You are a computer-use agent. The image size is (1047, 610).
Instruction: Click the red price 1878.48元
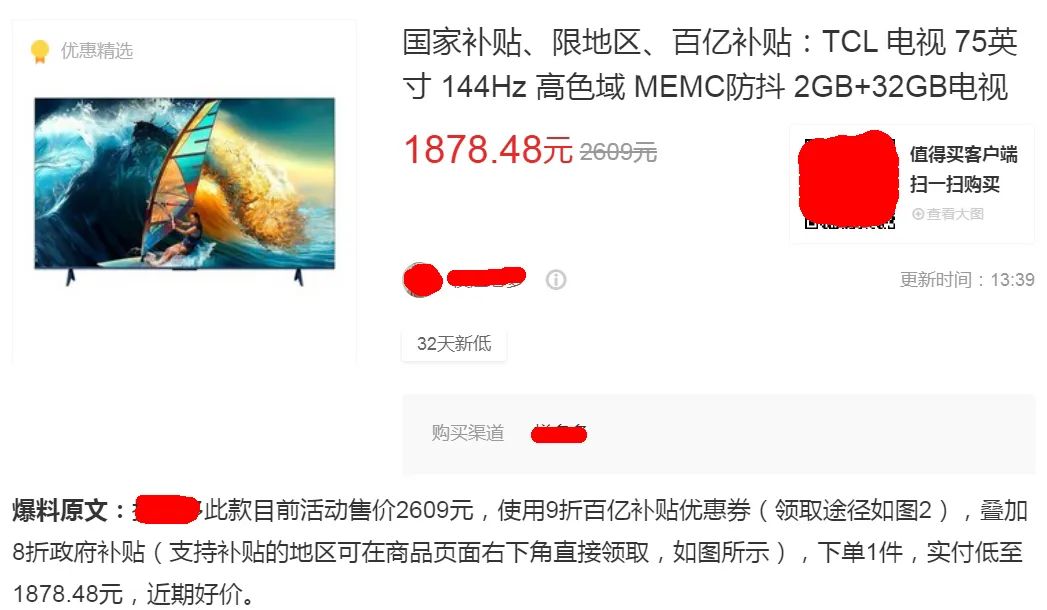coord(488,149)
